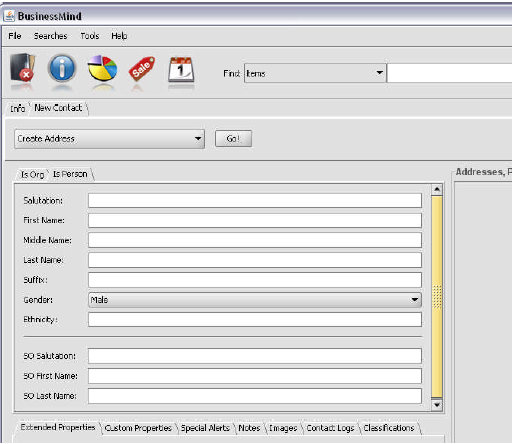Open the Tools menu
The image size is (513, 444).
90,36
